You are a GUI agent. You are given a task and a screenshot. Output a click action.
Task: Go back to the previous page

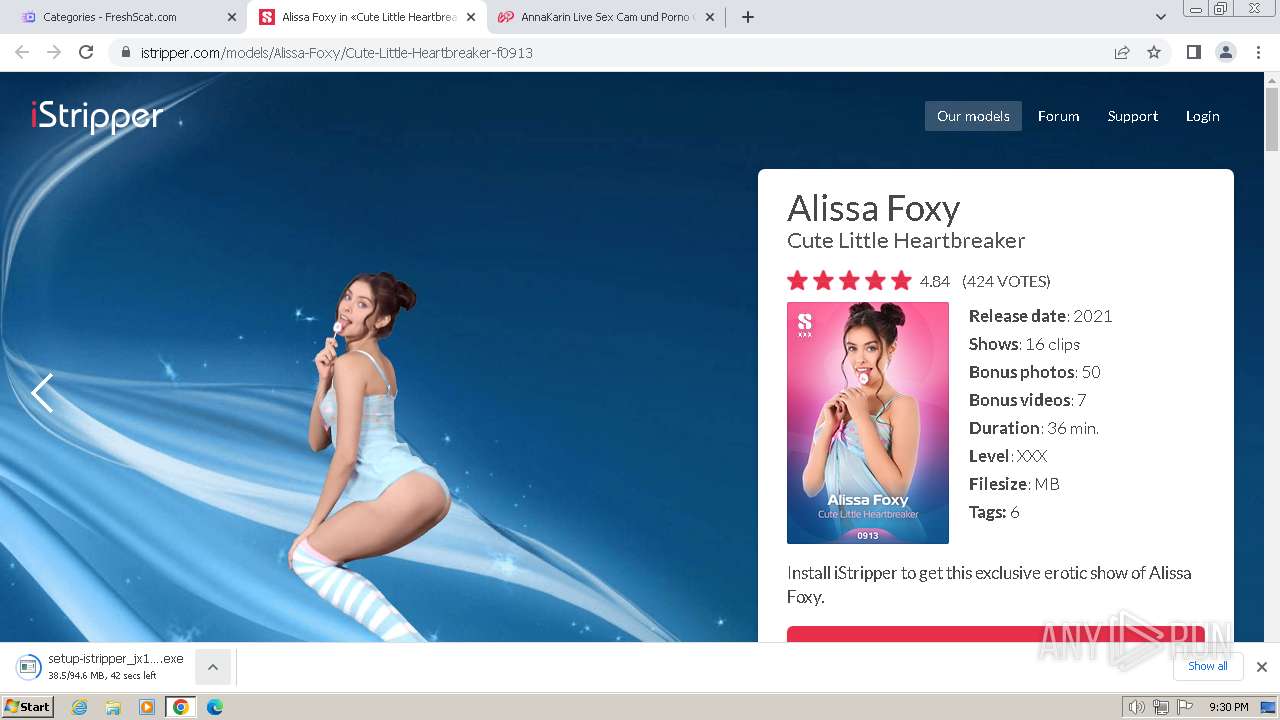click(x=22, y=52)
